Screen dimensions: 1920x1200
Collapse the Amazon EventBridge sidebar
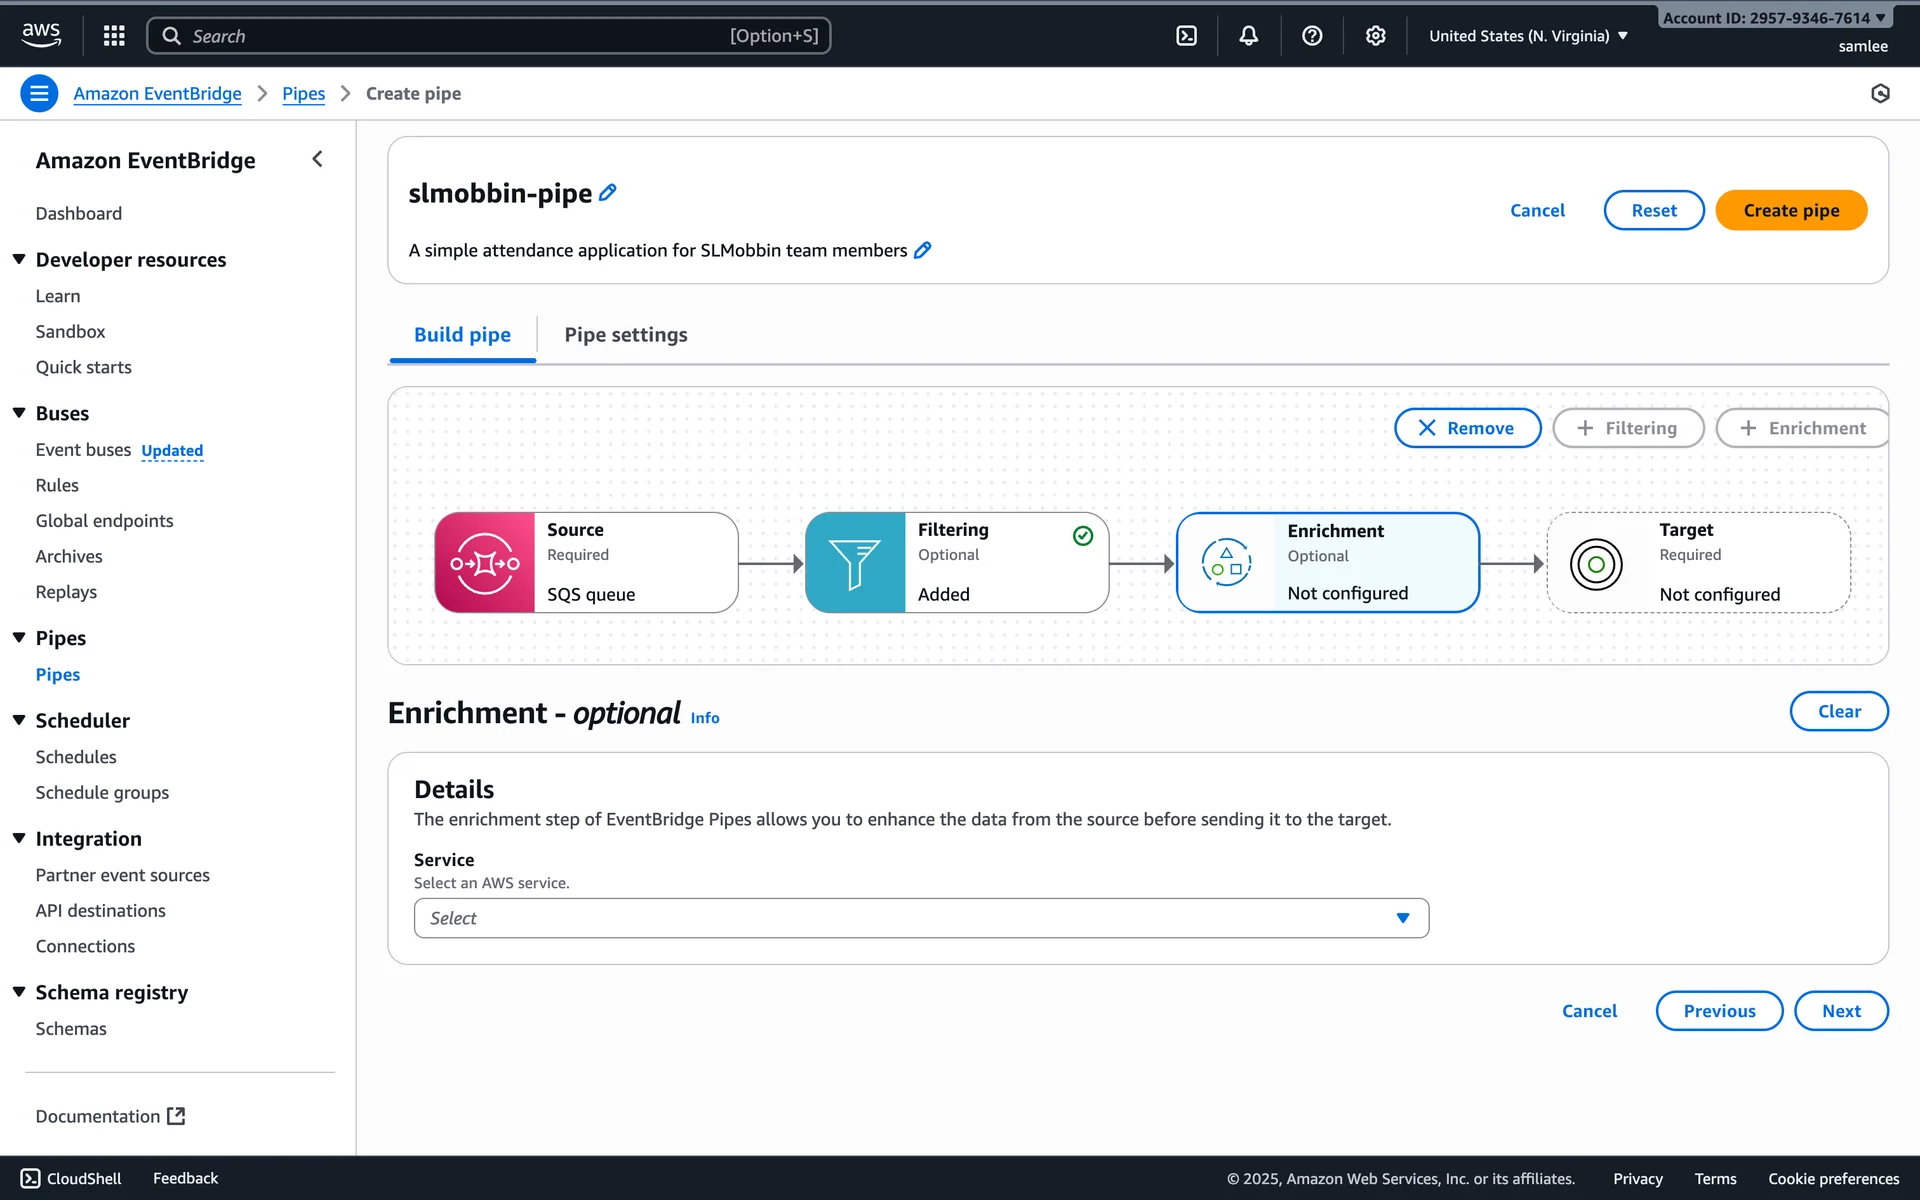pos(317,159)
